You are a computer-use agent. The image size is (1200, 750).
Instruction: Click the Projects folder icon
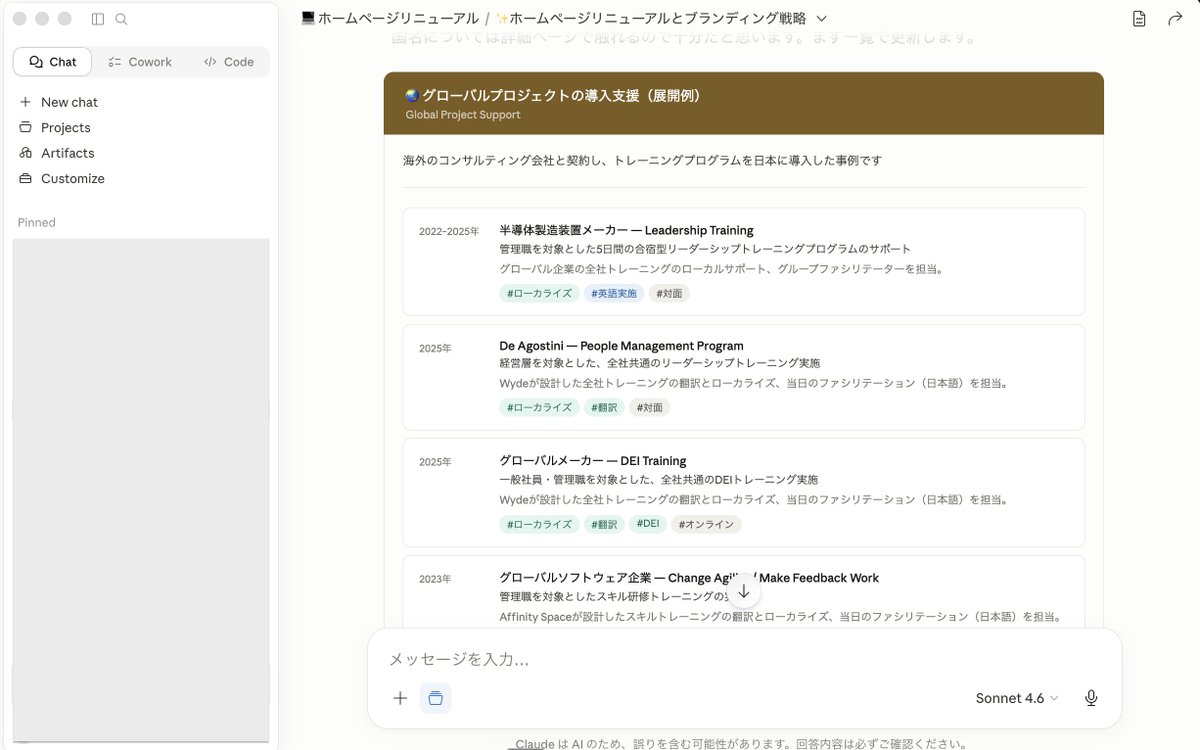(25, 128)
